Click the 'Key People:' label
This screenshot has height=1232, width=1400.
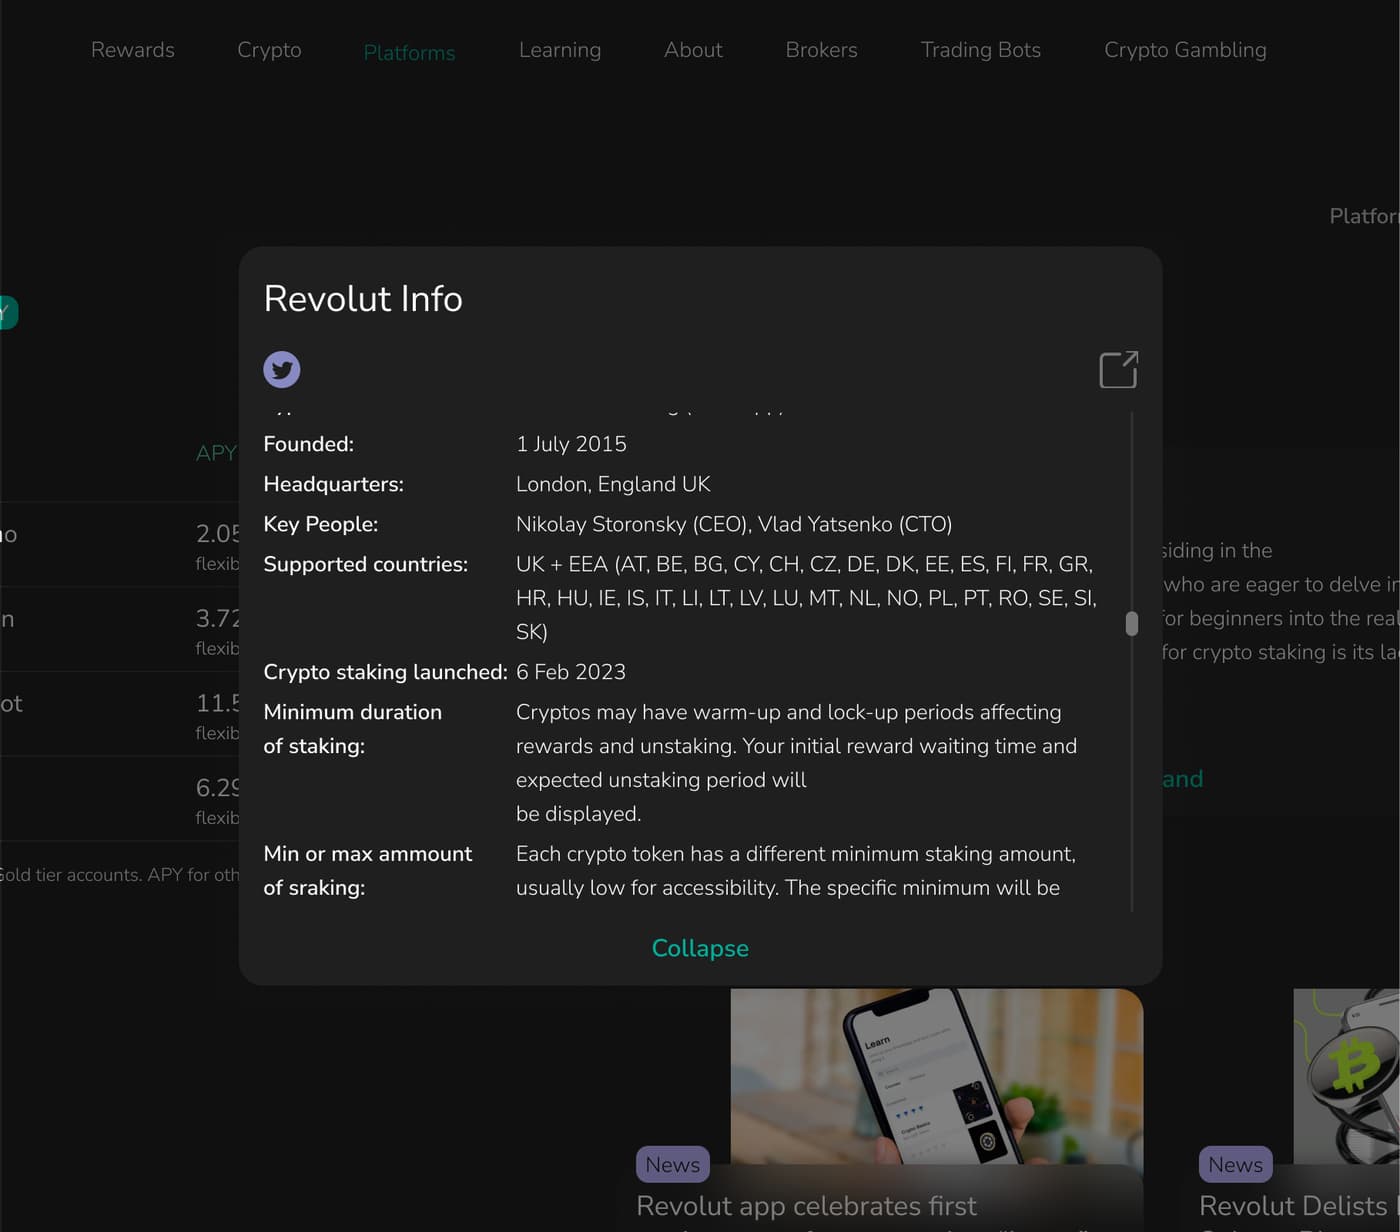[321, 524]
